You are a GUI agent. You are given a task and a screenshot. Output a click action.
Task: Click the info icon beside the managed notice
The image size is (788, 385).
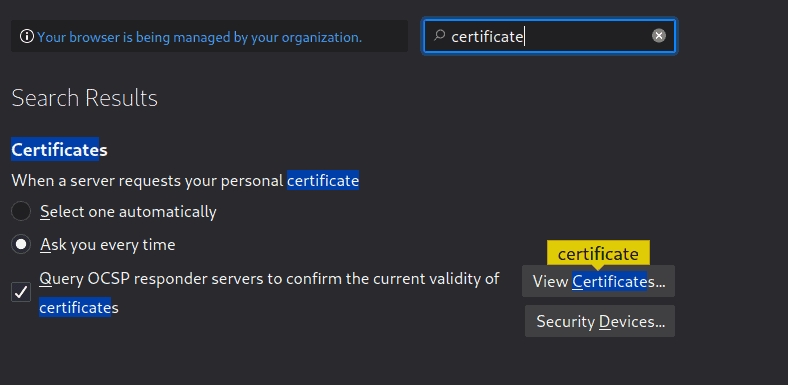[x=27, y=36]
